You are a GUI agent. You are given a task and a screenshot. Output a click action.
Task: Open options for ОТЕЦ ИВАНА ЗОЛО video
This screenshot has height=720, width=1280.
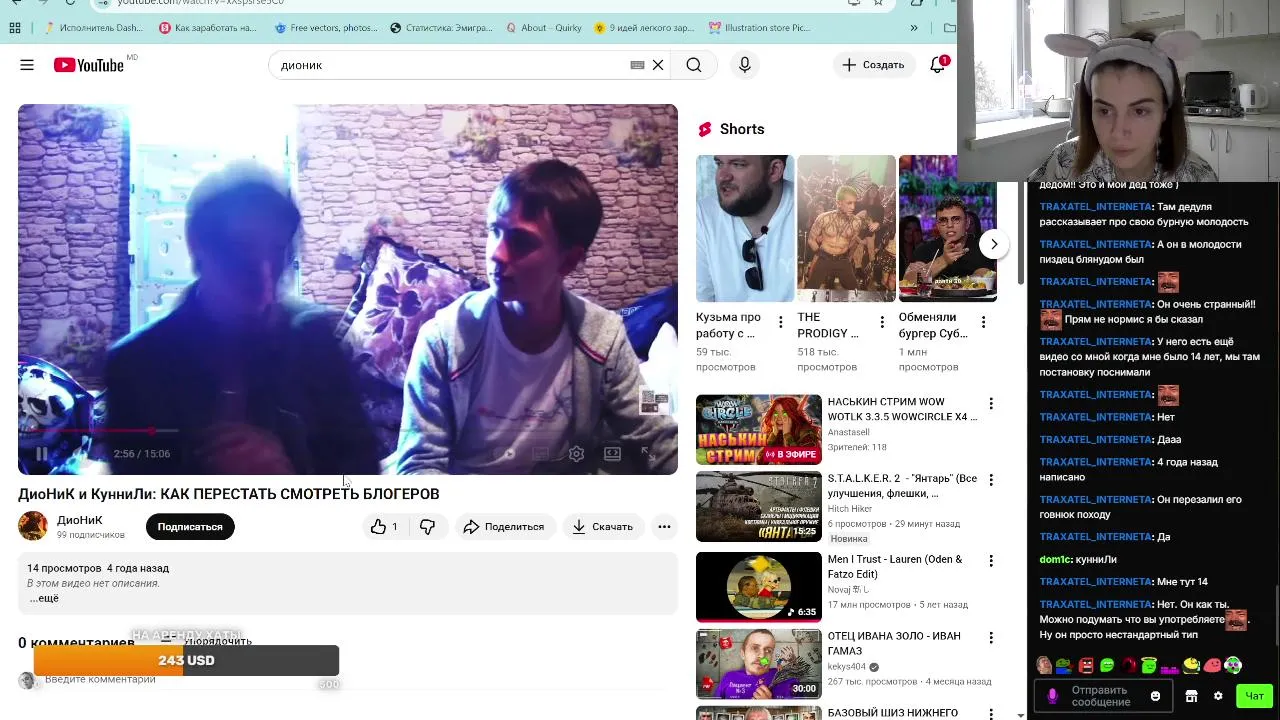click(x=991, y=638)
